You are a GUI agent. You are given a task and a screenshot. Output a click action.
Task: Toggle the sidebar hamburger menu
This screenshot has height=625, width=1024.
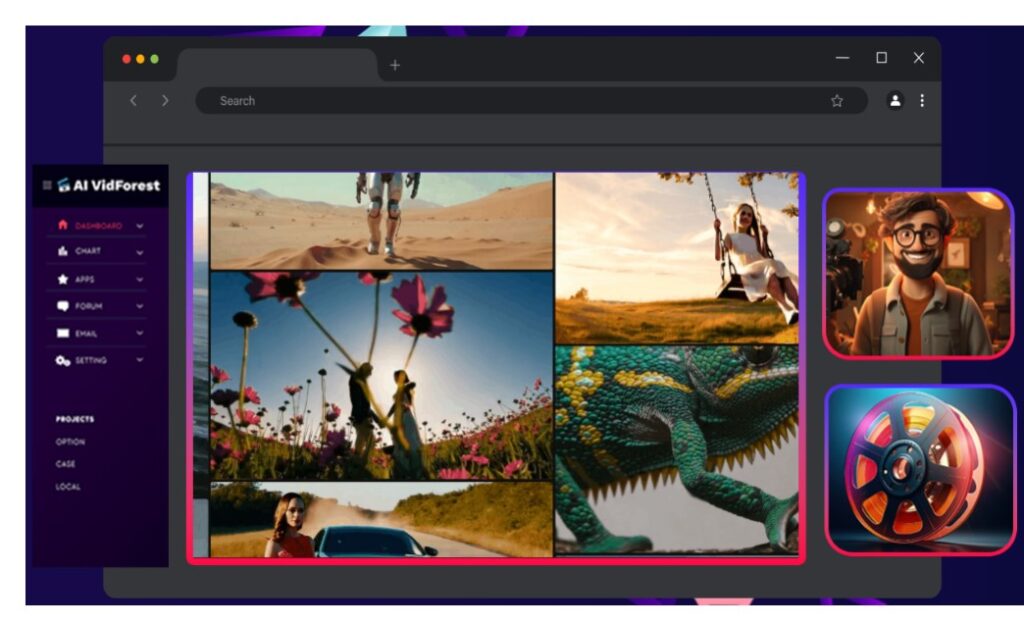coord(47,185)
